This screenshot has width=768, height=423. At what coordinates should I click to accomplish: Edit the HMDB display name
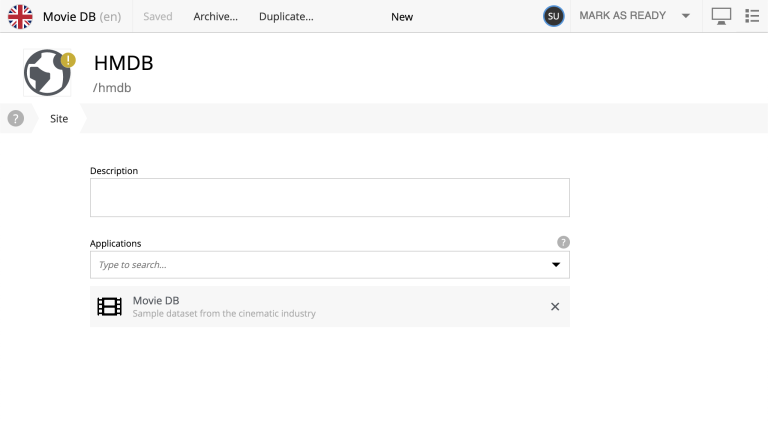(x=123, y=63)
